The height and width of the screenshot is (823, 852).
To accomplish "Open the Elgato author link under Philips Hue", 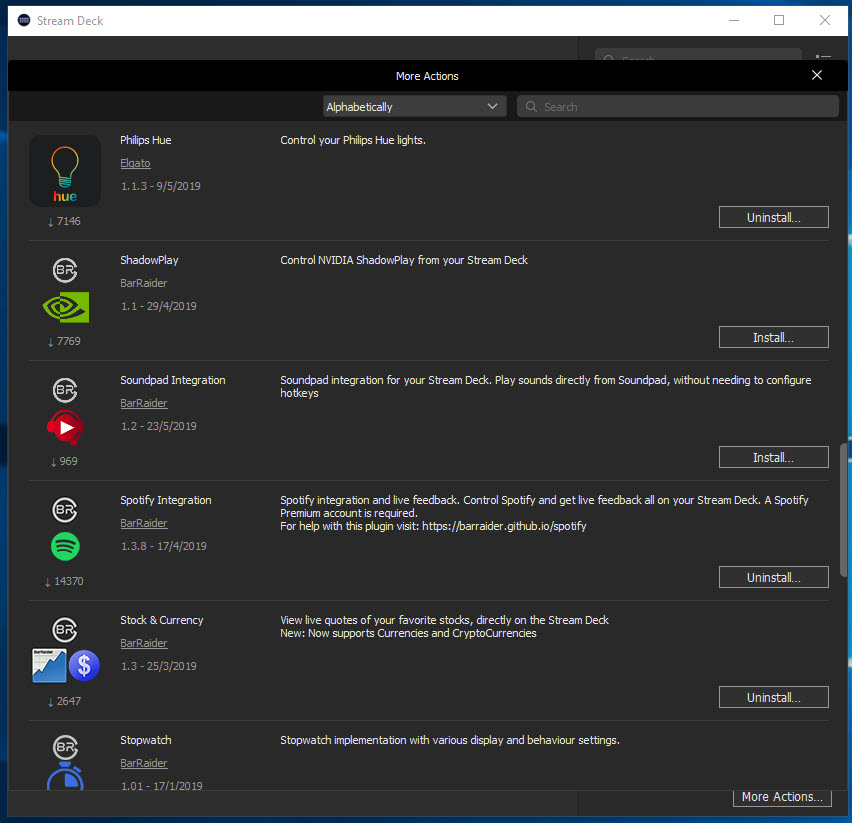I will pos(135,163).
